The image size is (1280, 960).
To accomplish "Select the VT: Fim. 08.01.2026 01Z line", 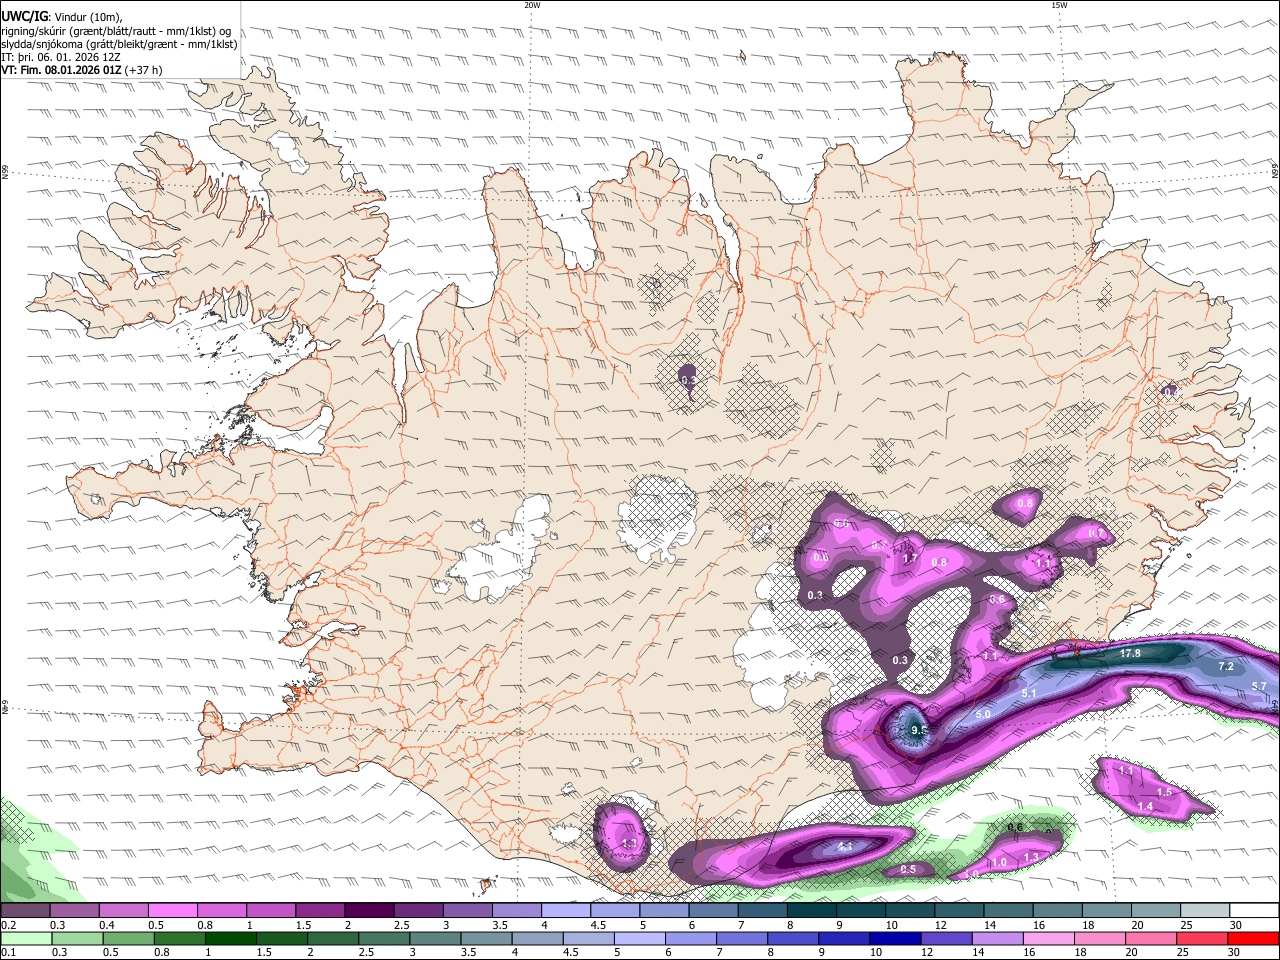I will point(82,70).
